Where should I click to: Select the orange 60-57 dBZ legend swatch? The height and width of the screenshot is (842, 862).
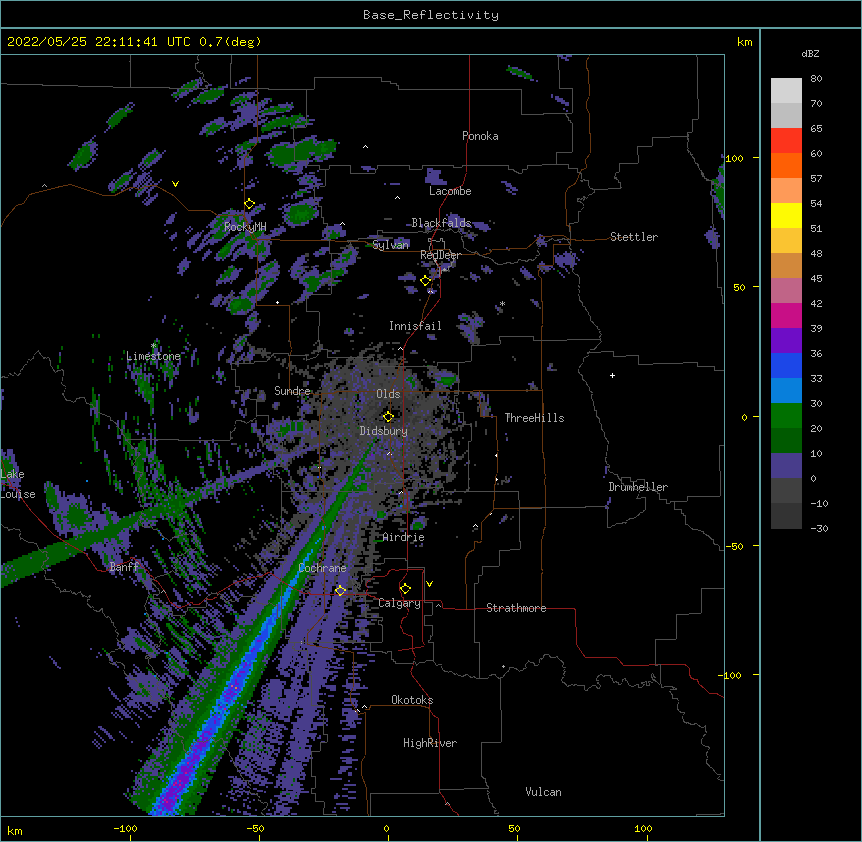click(x=786, y=165)
